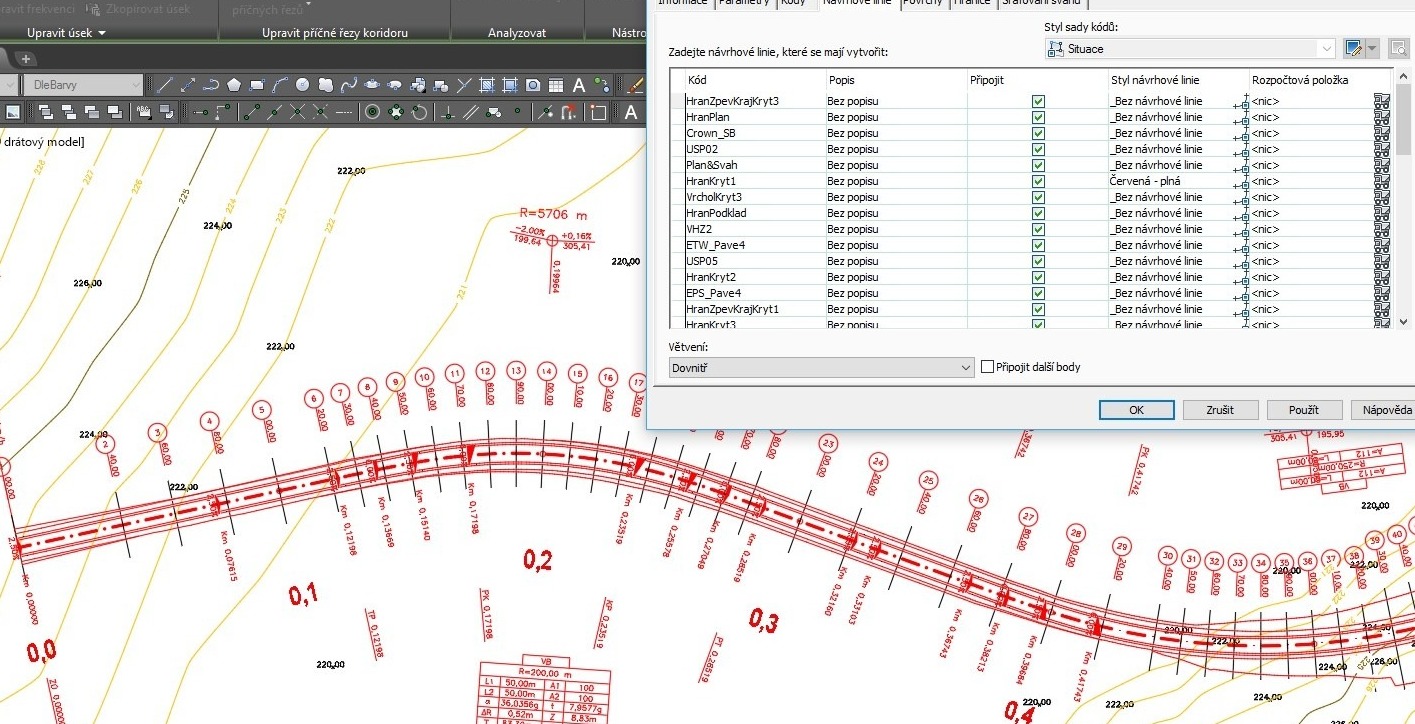Image resolution: width=1415 pixels, height=724 pixels.
Task: Select the VHZ2 code cell
Action: coord(755,229)
